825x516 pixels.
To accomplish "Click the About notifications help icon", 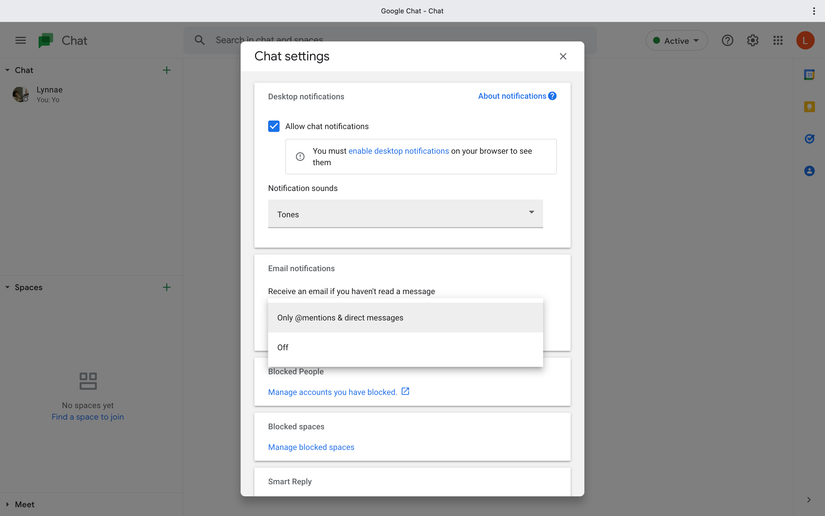I will 552,96.
